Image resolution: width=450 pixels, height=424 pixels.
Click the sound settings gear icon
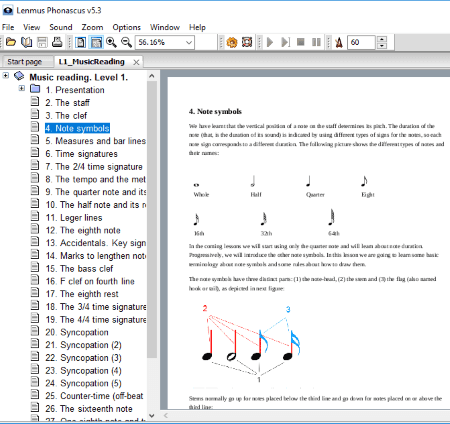coord(232,42)
